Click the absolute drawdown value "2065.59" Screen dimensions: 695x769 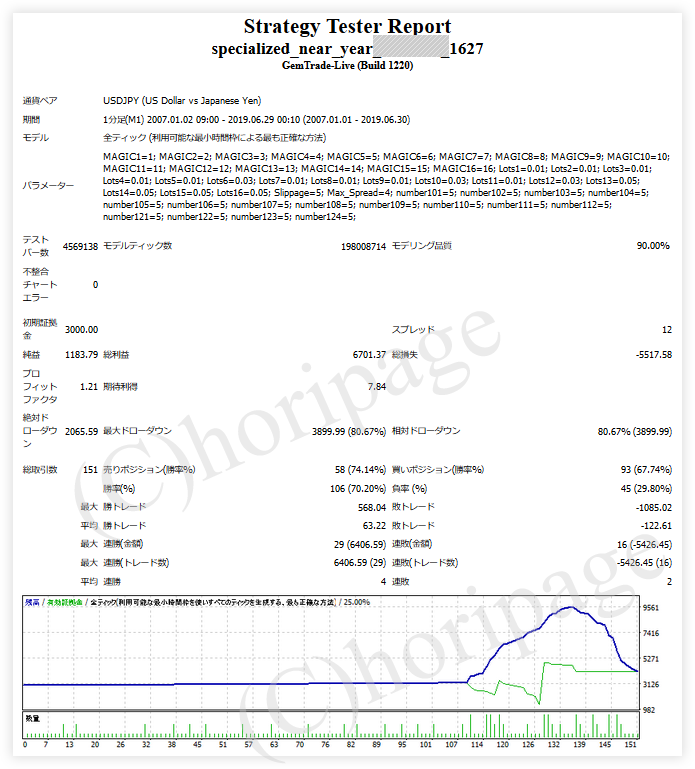81,432
